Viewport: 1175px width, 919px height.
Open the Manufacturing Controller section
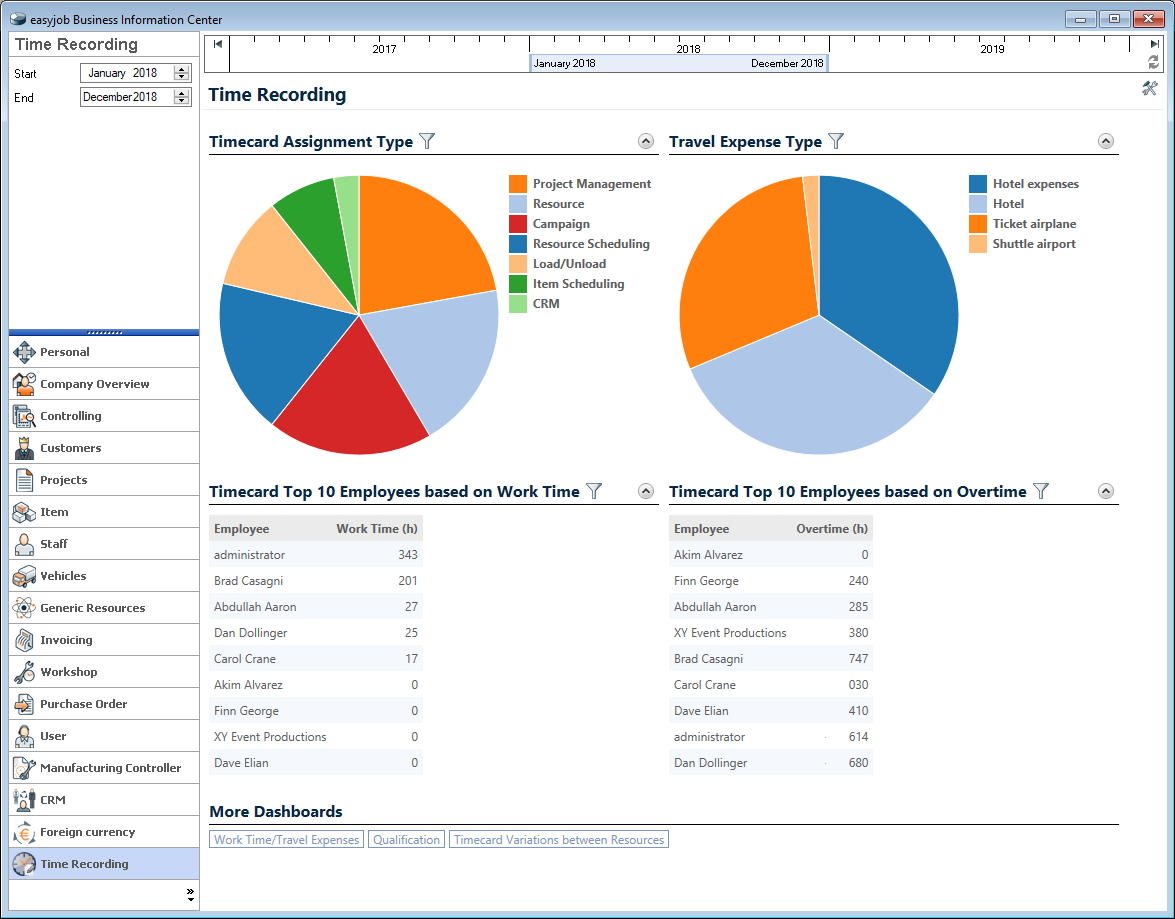tap(110, 768)
